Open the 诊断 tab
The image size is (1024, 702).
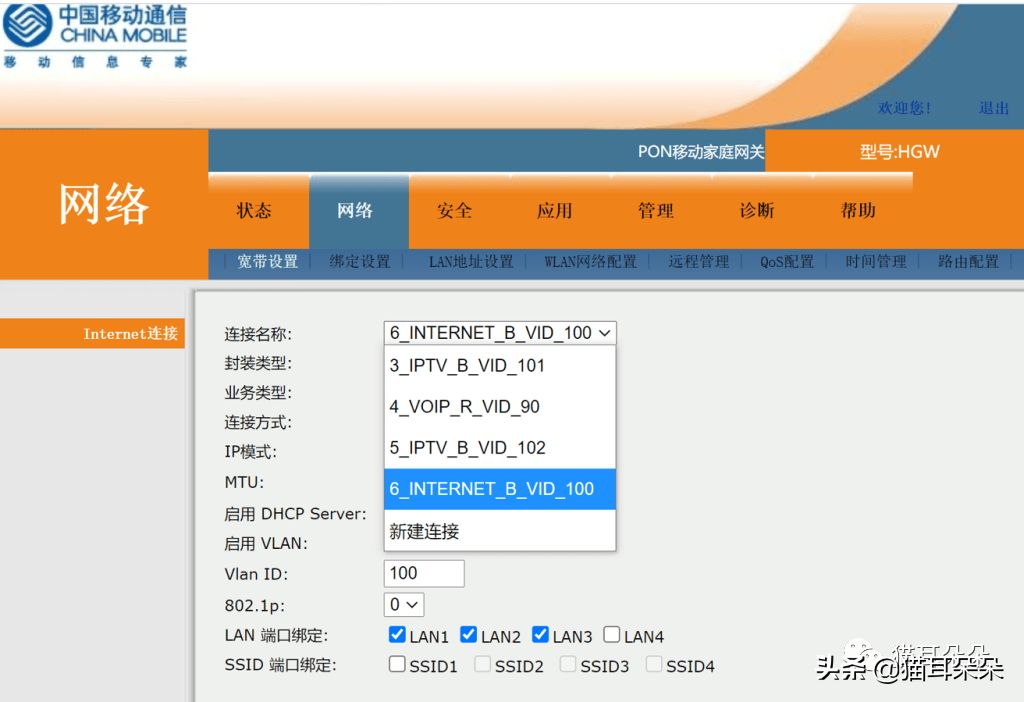pos(757,211)
